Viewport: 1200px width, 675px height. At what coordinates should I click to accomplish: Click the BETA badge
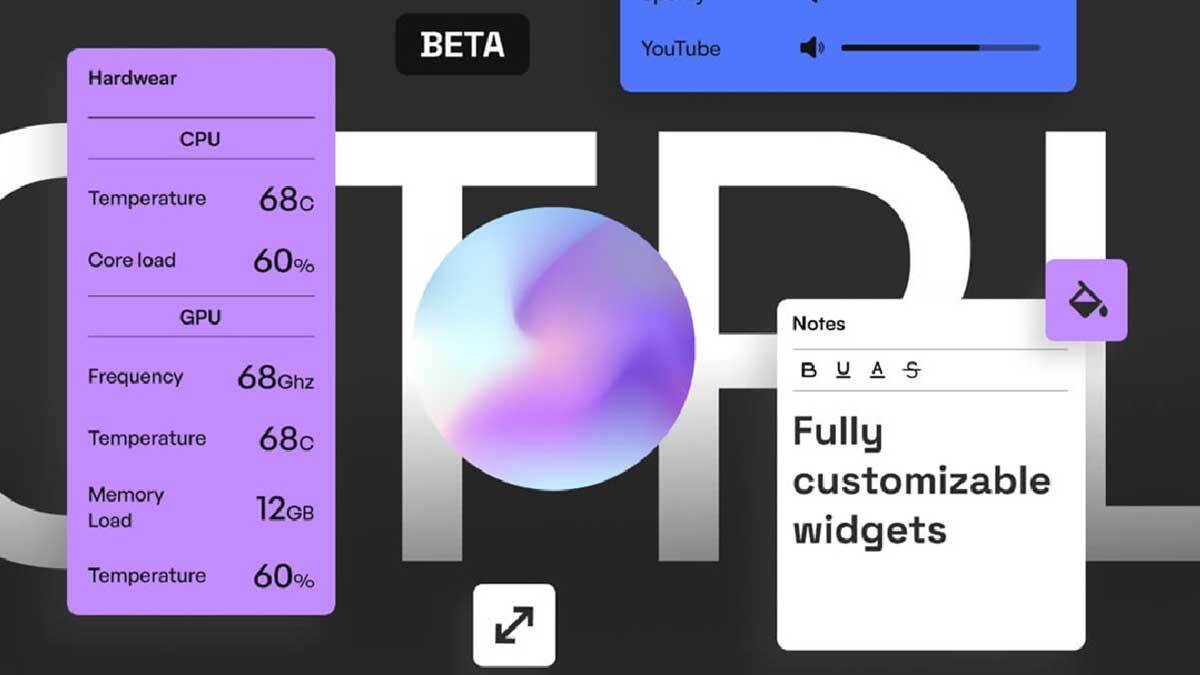pyautogui.click(x=462, y=45)
